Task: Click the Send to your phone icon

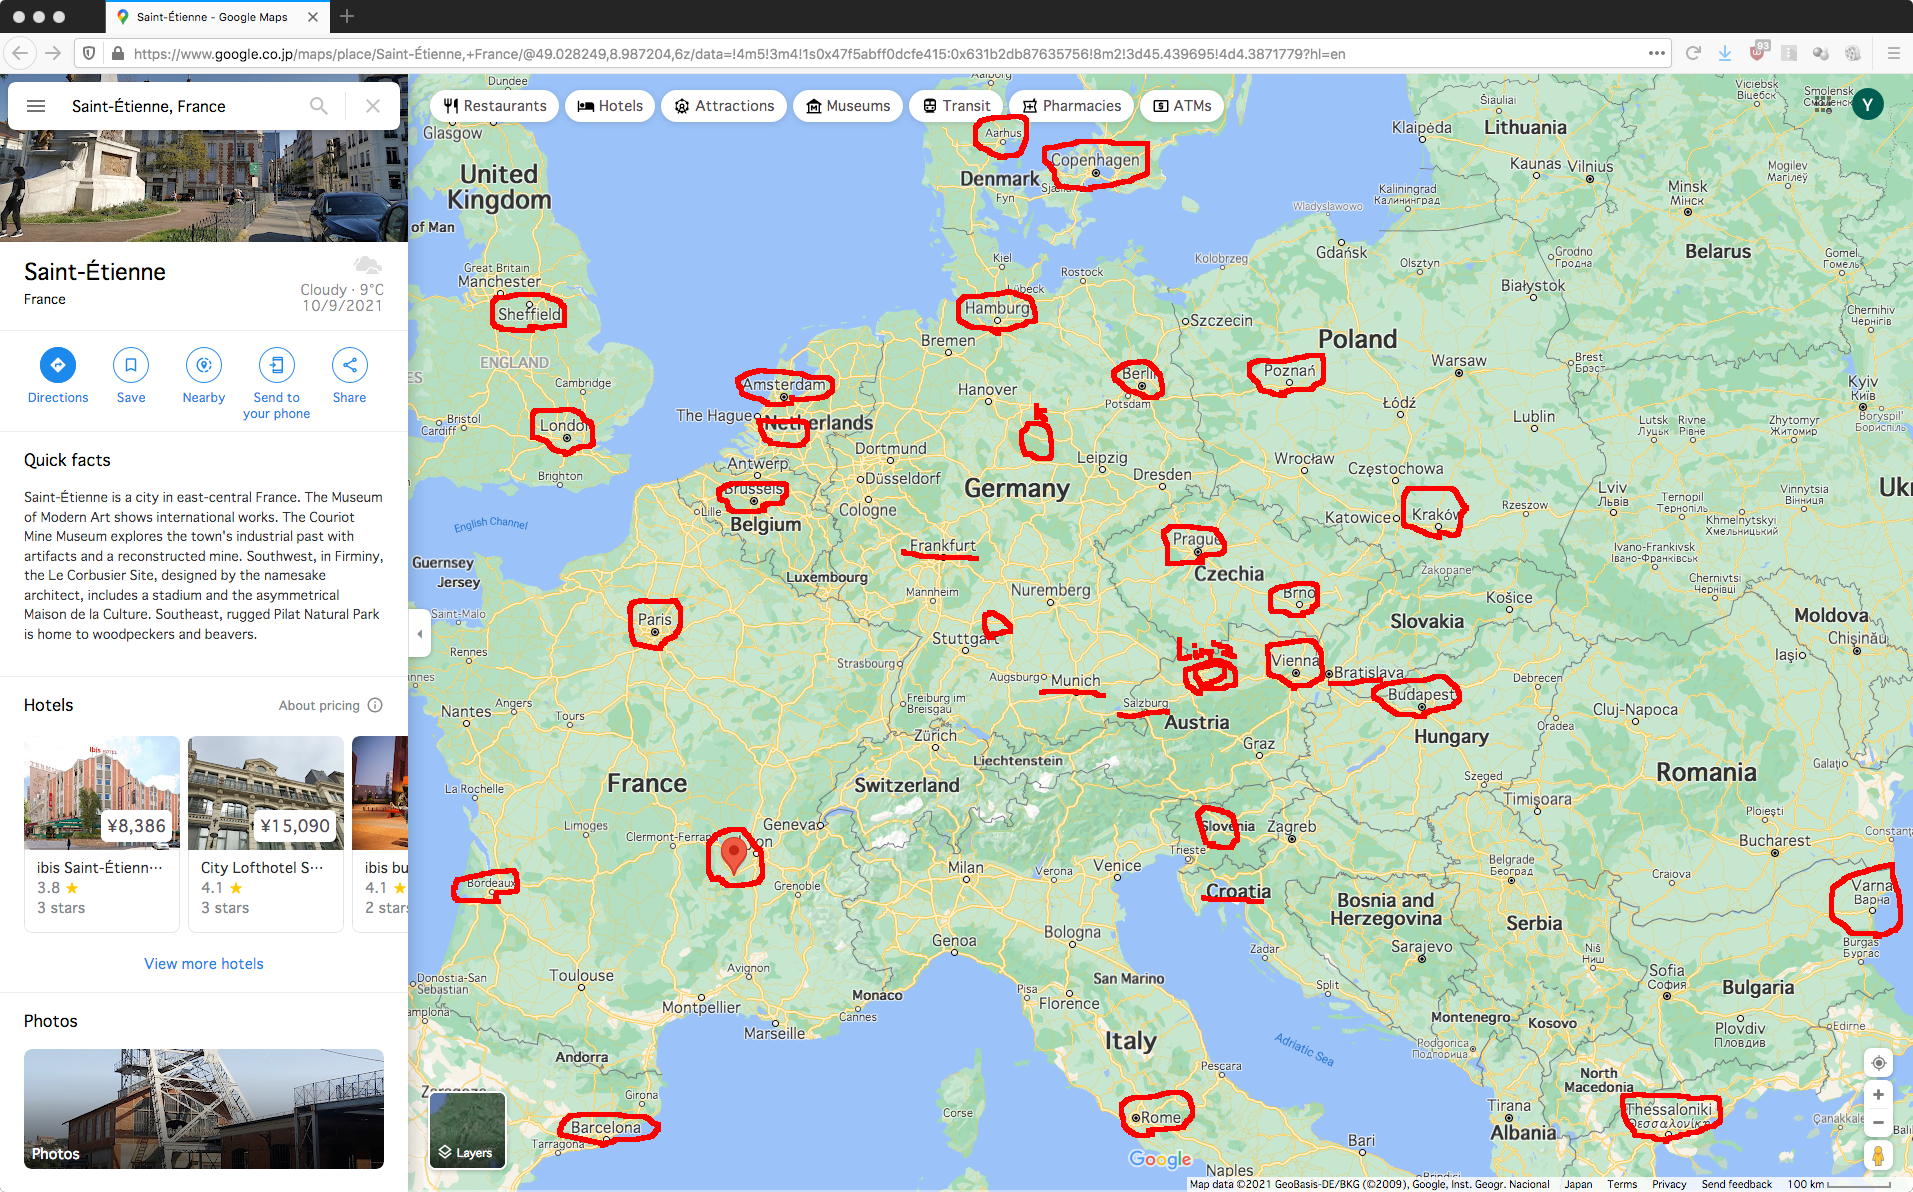Action: 277,365
